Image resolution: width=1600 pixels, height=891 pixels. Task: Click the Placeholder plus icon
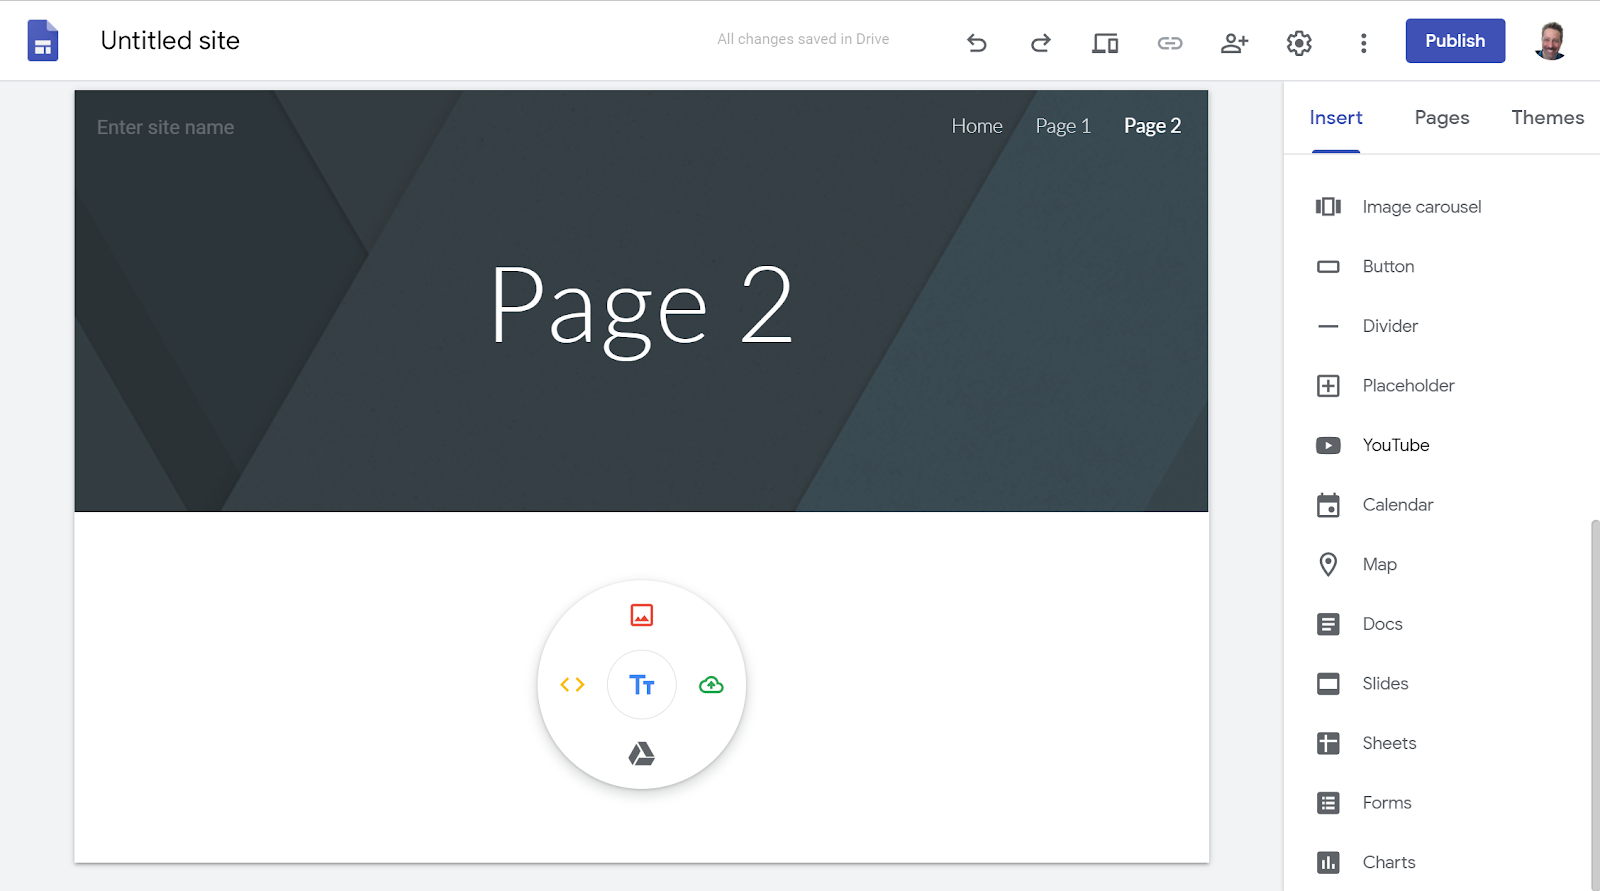1328,386
